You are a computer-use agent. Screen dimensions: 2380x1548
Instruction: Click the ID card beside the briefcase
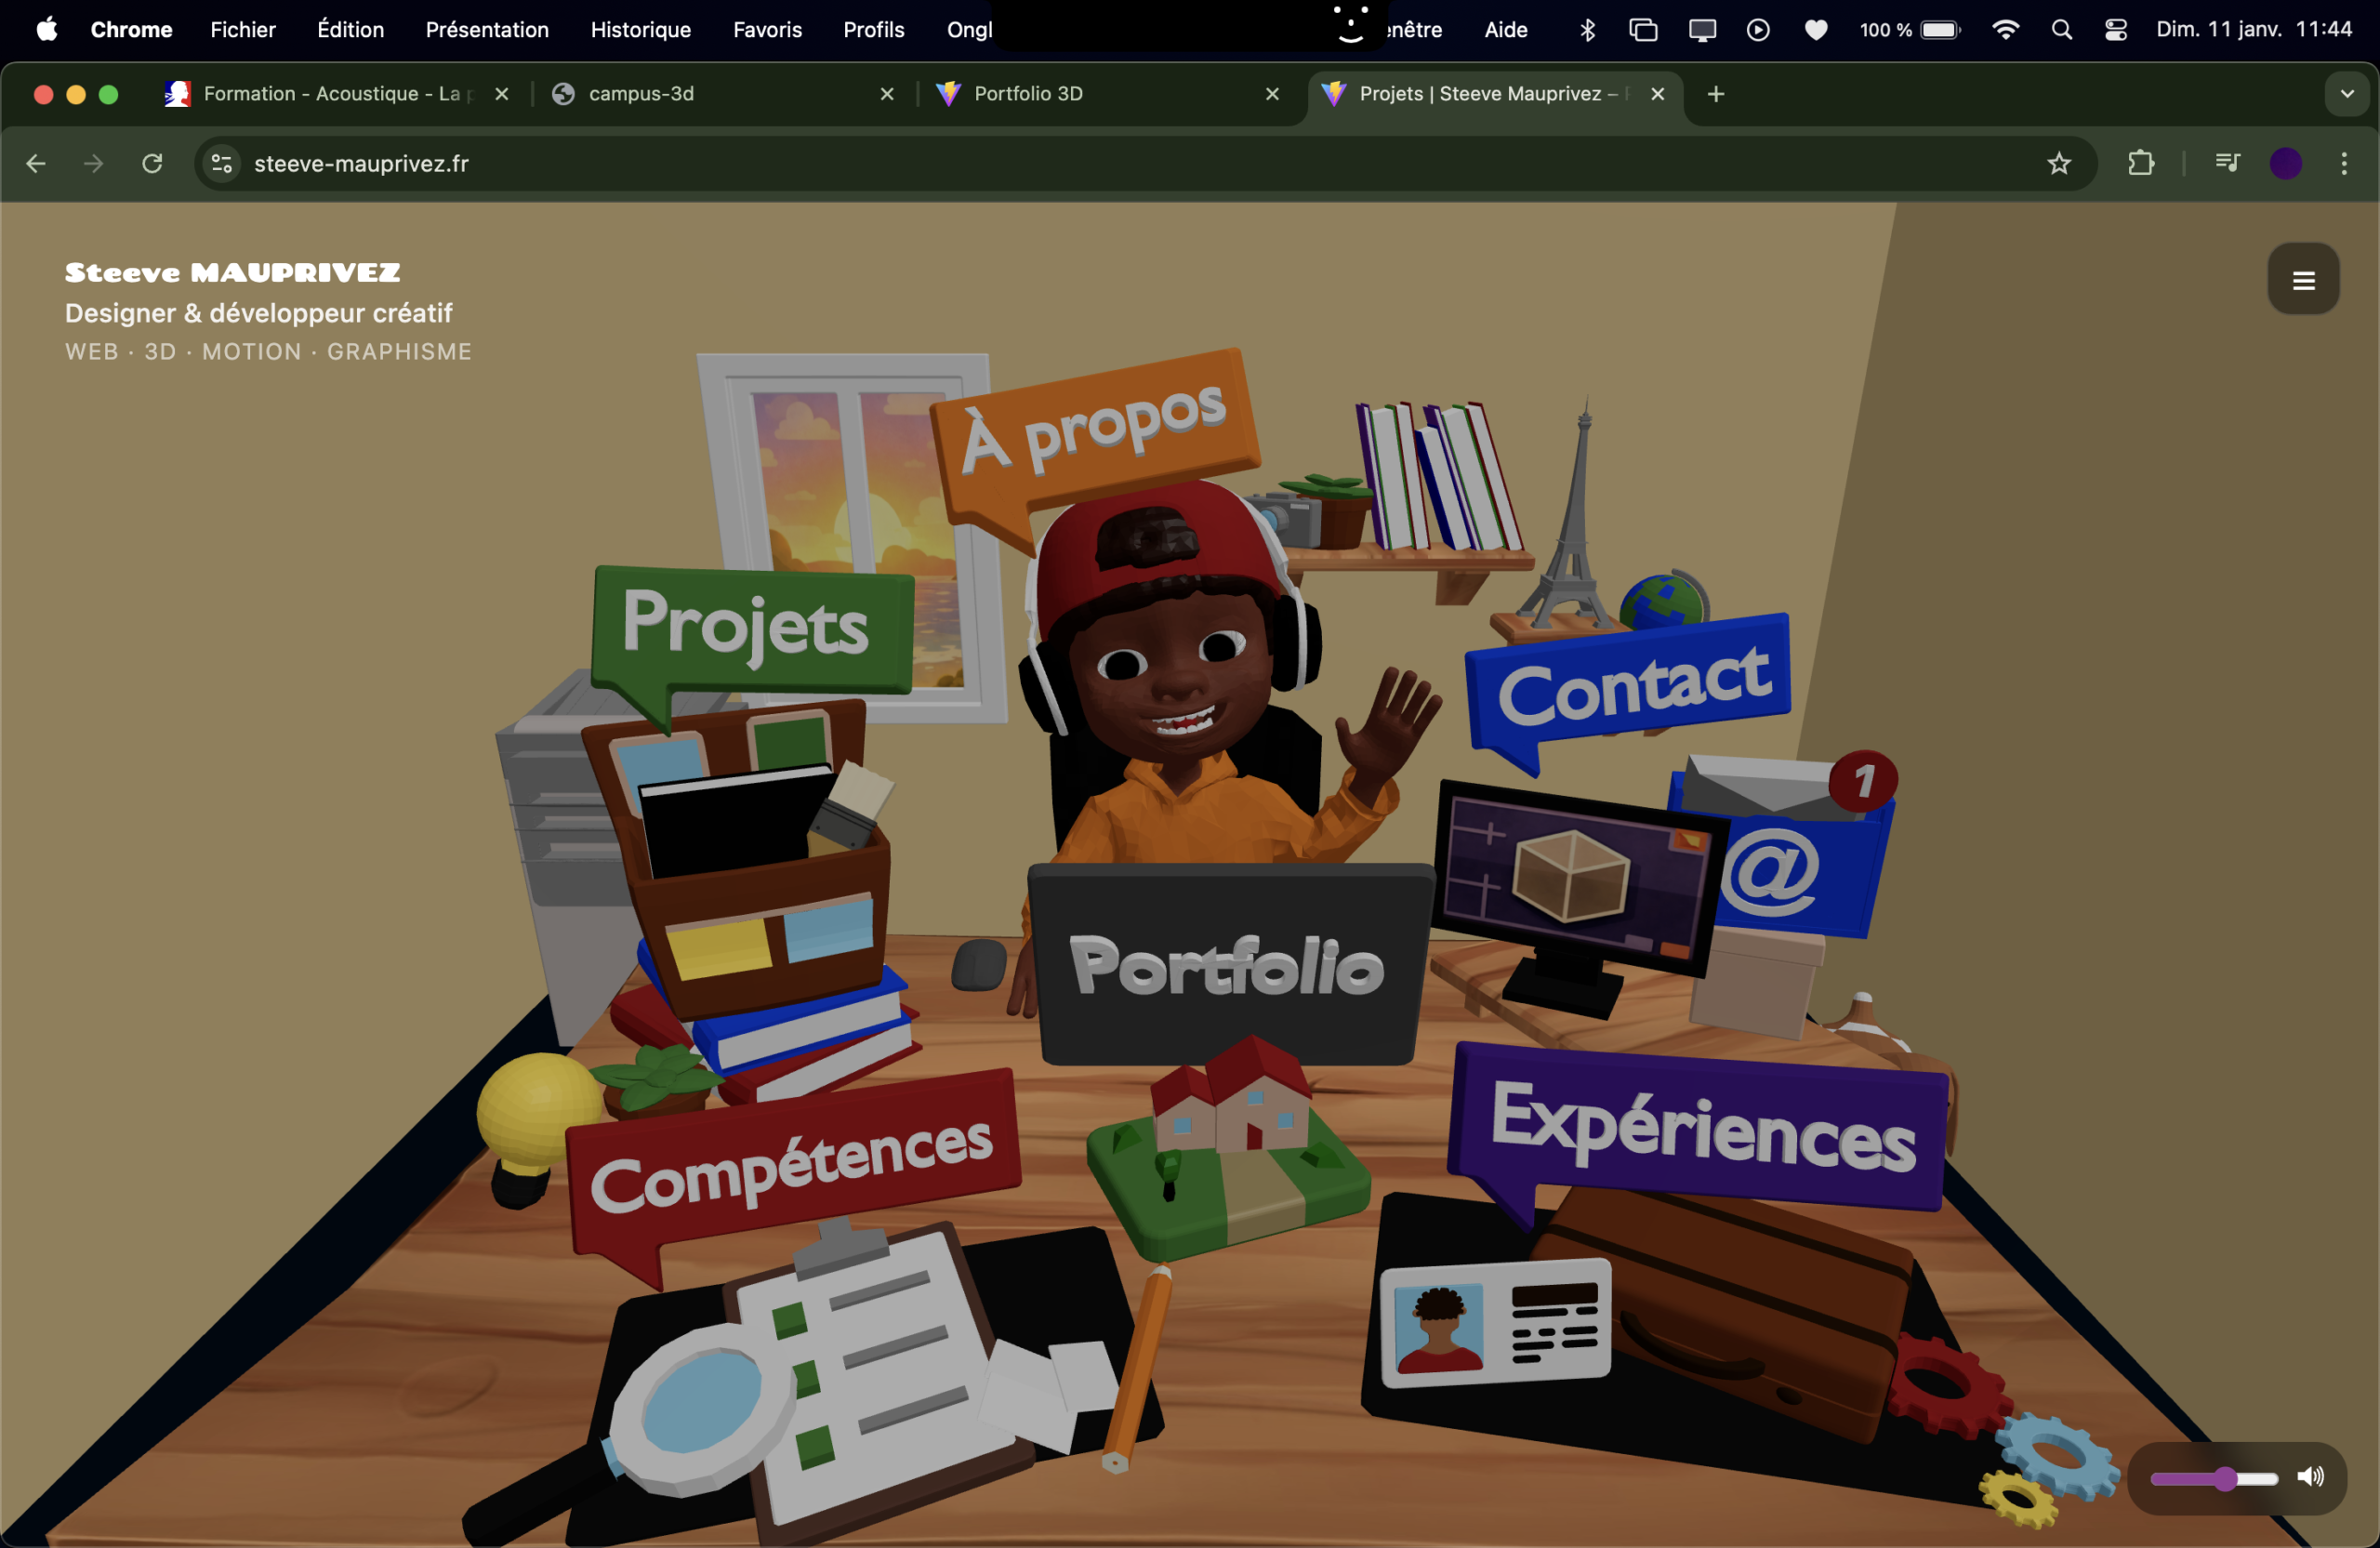(x=1495, y=1322)
